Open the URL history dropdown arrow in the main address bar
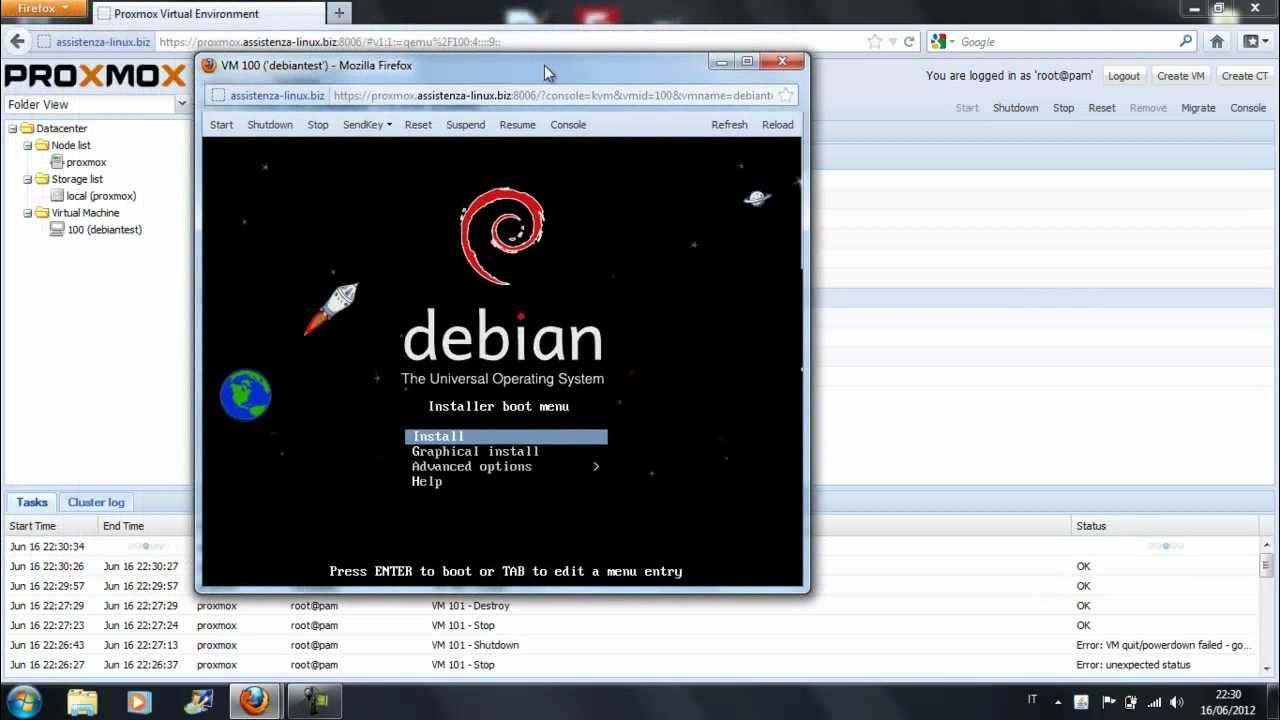The width and height of the screenshot is (1280, 720). click(x=893, y=42)
